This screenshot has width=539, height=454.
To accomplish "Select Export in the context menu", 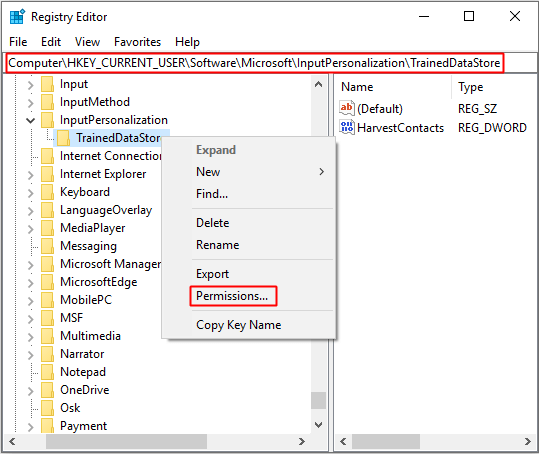I will point(249,274).
